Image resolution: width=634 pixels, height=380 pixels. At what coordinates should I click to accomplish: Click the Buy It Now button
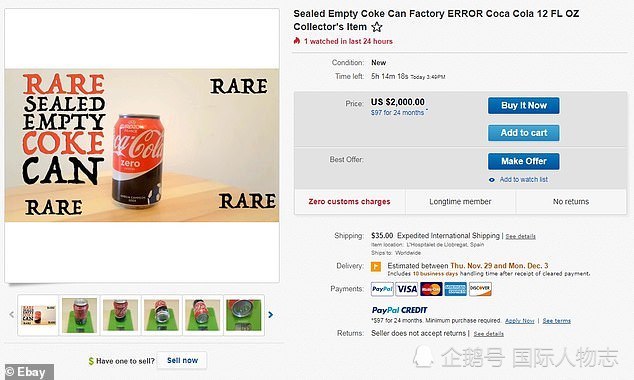click(x=524, y=106)
